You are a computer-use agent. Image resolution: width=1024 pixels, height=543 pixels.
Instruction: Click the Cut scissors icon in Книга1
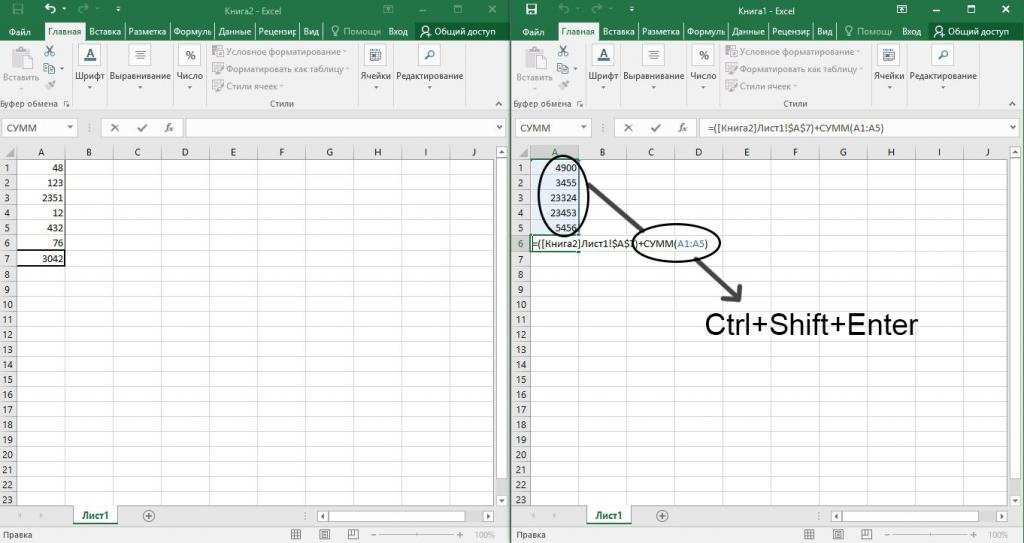click(x=561, y=51)
